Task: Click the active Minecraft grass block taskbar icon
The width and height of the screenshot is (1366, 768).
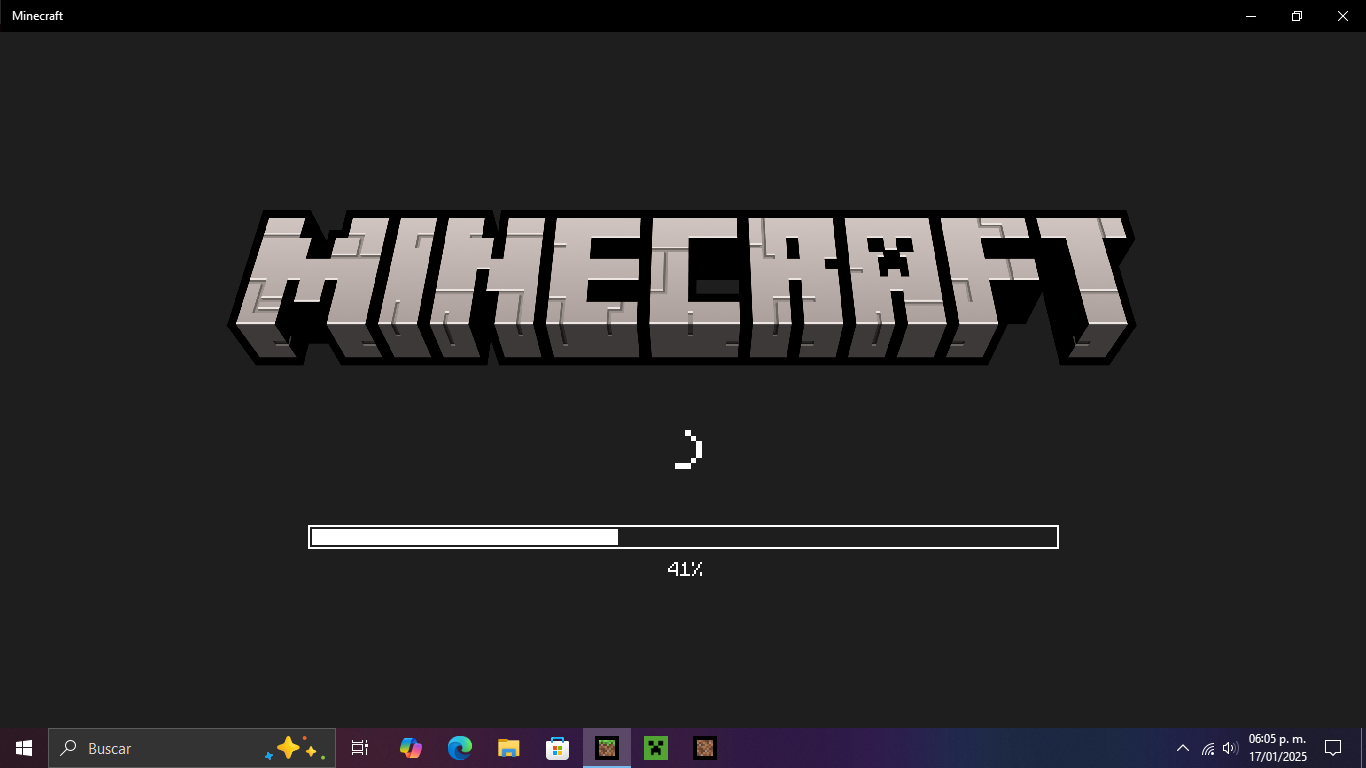Action: pos(606,748)
